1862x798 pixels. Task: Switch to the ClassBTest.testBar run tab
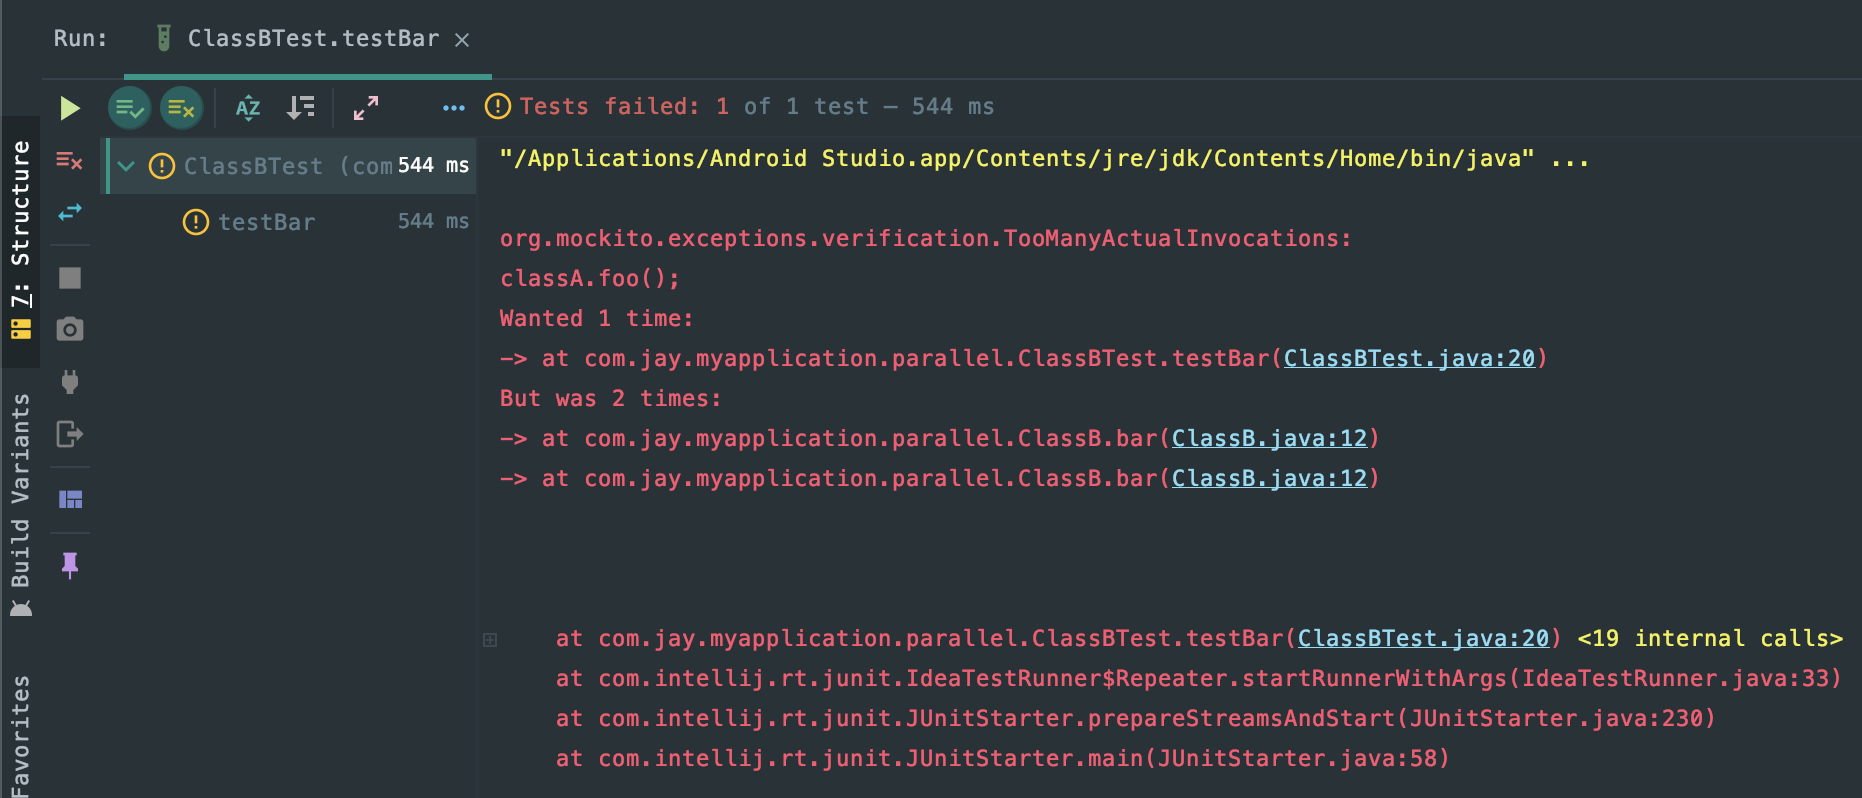pyautogui.click(x=313, y=39)
